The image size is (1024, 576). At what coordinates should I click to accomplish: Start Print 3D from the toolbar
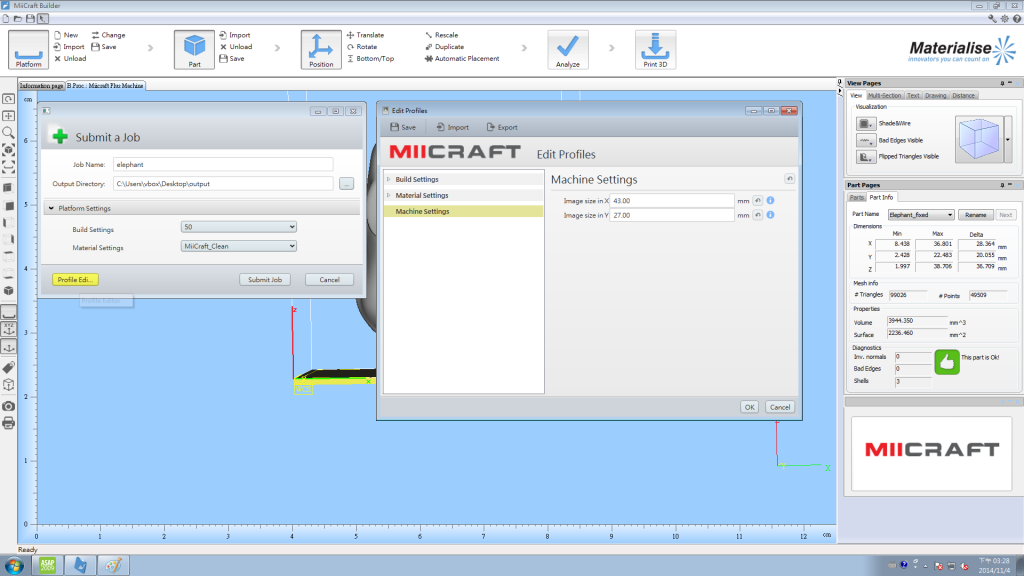(655, 50)
